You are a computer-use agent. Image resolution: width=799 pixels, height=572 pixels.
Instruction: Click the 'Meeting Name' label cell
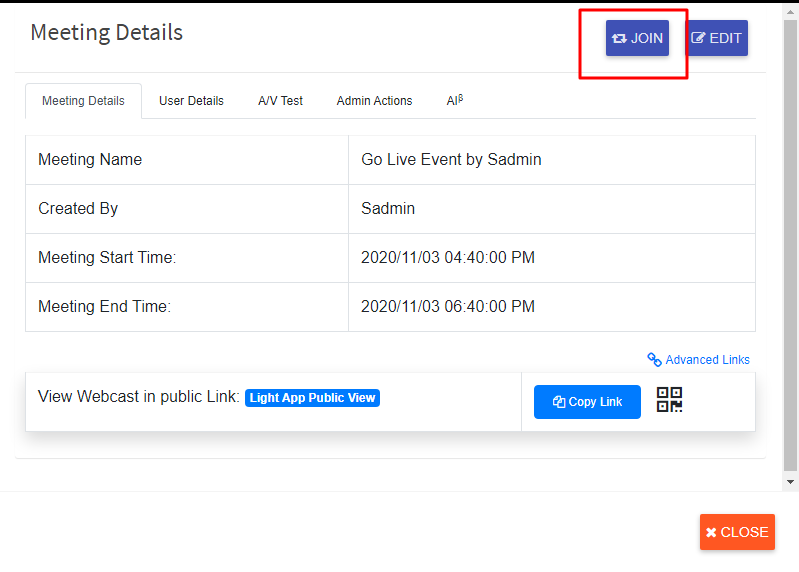pyautogui.click(x=187, y=160)
